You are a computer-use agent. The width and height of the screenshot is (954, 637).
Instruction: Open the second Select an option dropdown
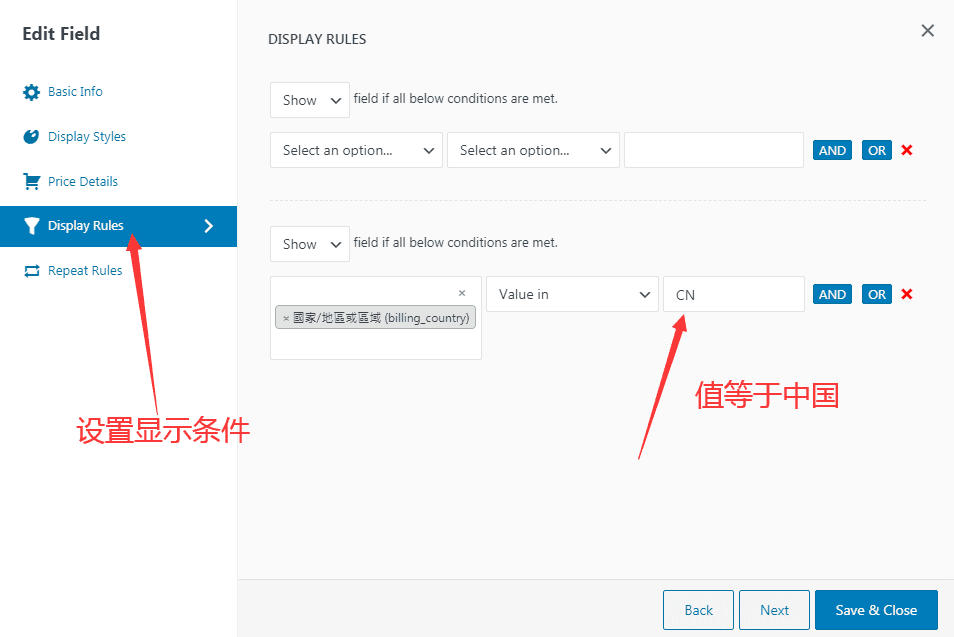(x=532, y=149)
